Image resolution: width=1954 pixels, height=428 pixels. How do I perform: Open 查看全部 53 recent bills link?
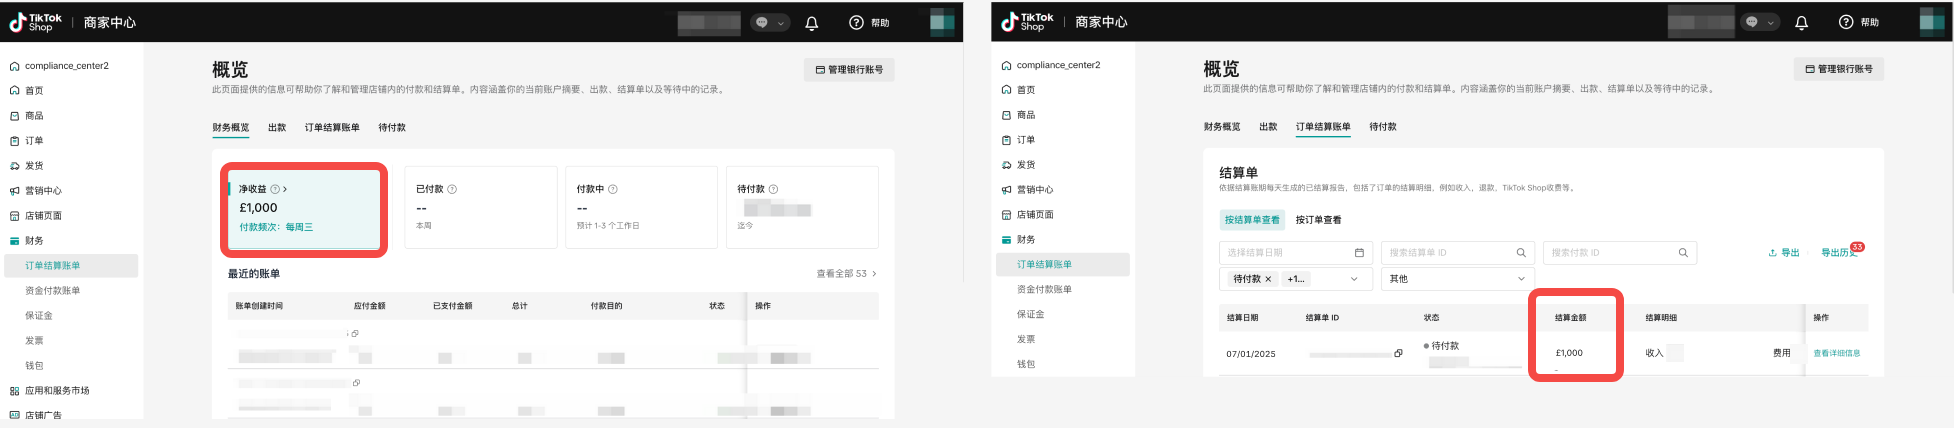846,274
